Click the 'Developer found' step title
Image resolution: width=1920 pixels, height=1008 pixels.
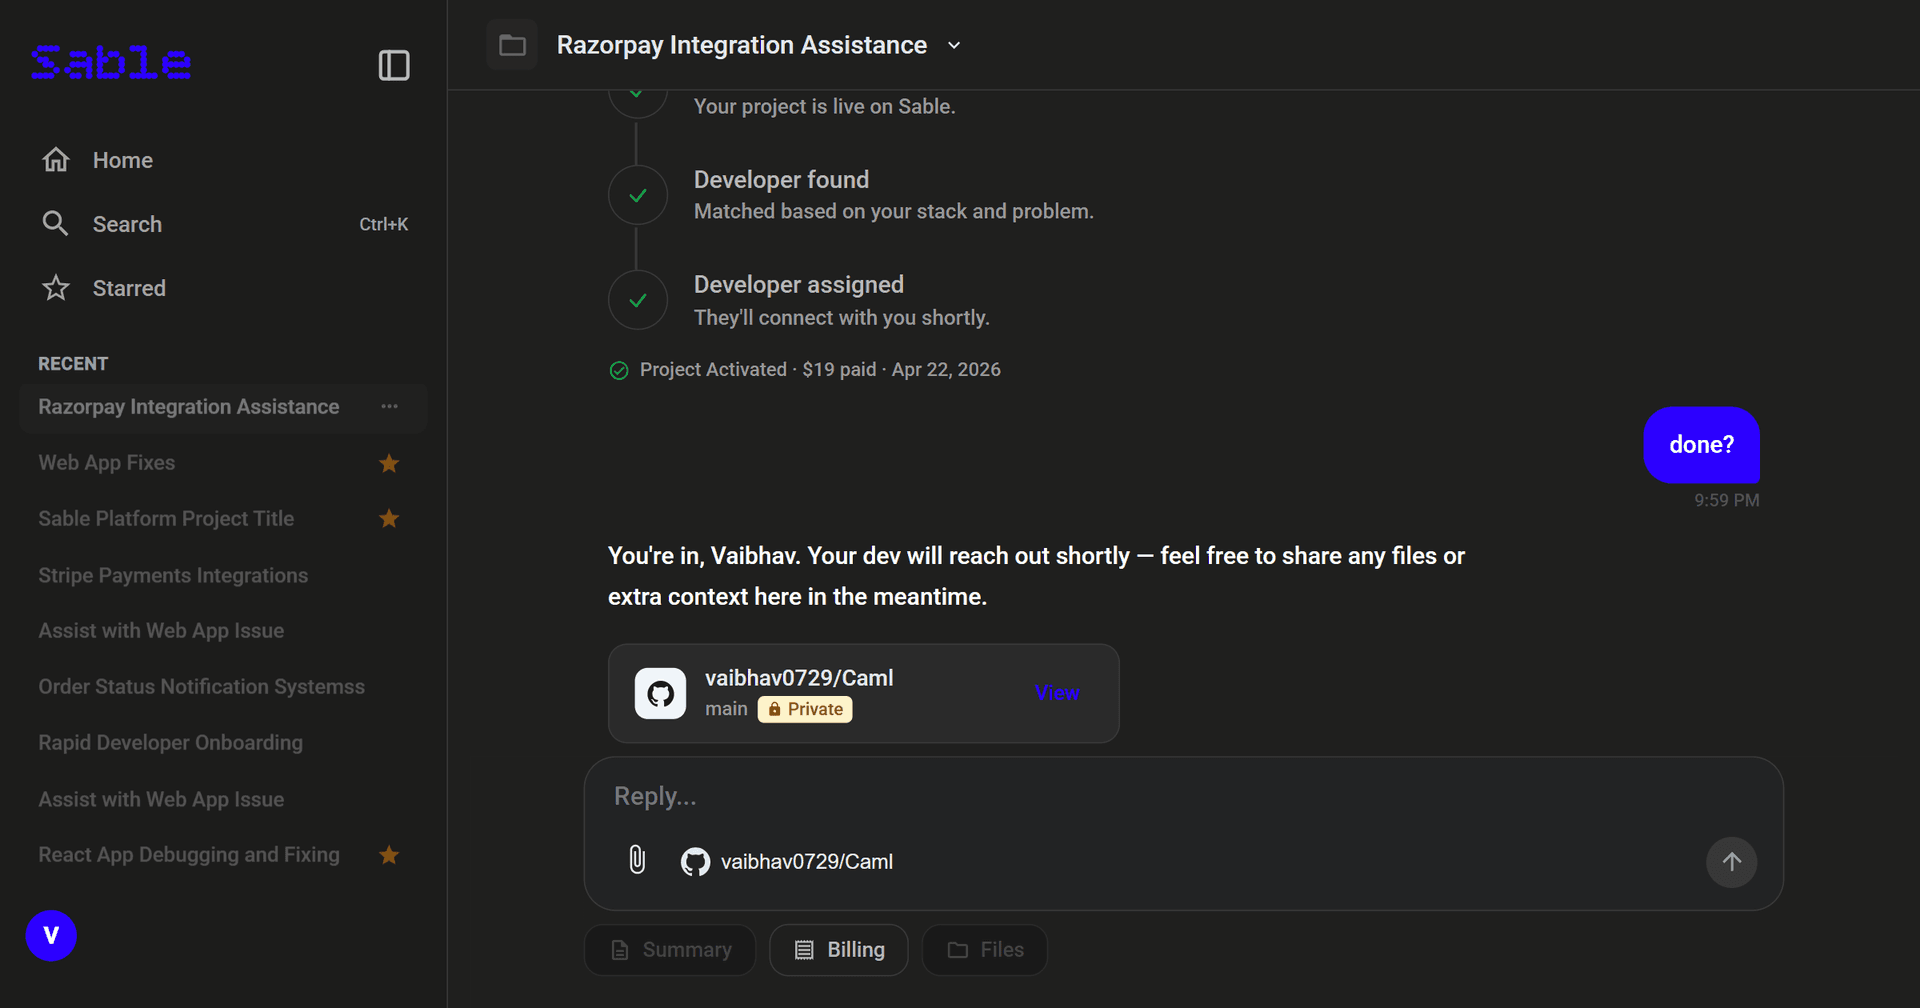click(781, 180)
